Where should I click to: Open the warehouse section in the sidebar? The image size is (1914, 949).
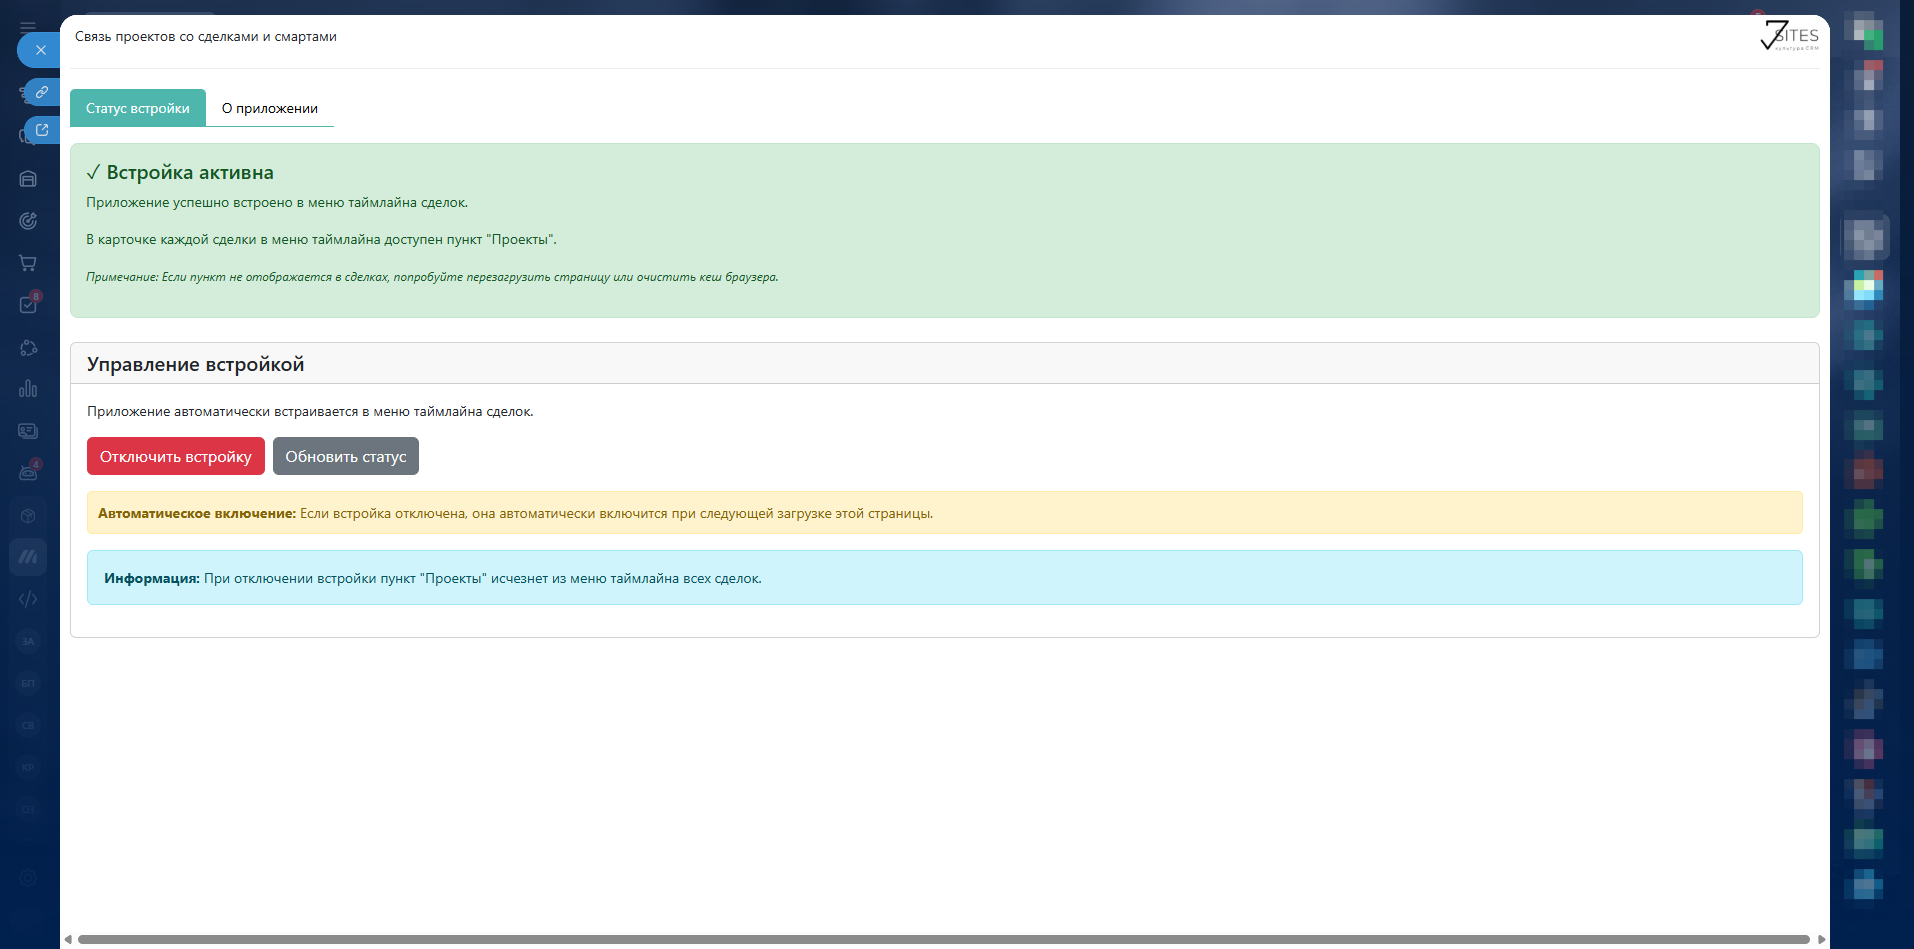click(28, 179)
